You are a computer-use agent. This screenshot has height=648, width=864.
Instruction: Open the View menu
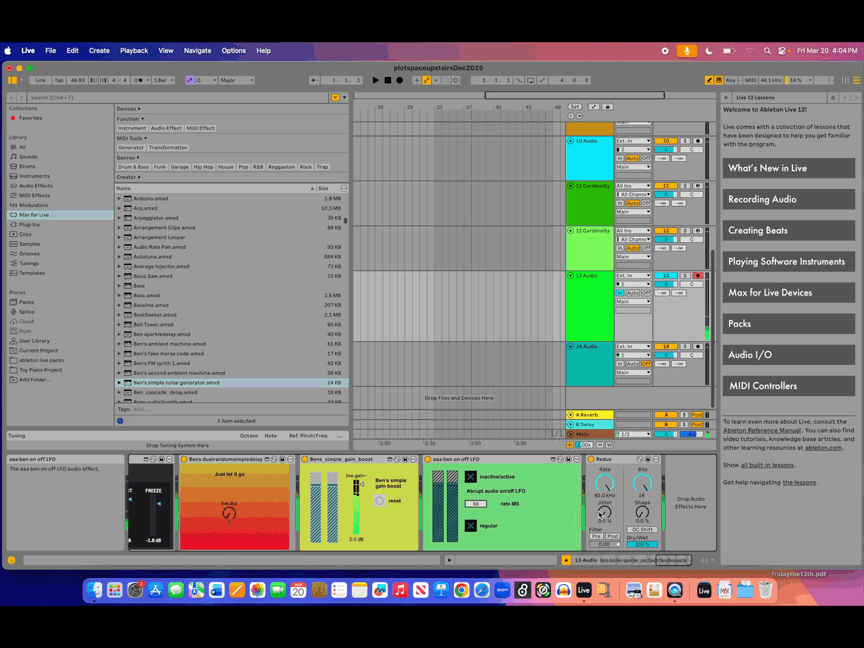pos(166,51)
